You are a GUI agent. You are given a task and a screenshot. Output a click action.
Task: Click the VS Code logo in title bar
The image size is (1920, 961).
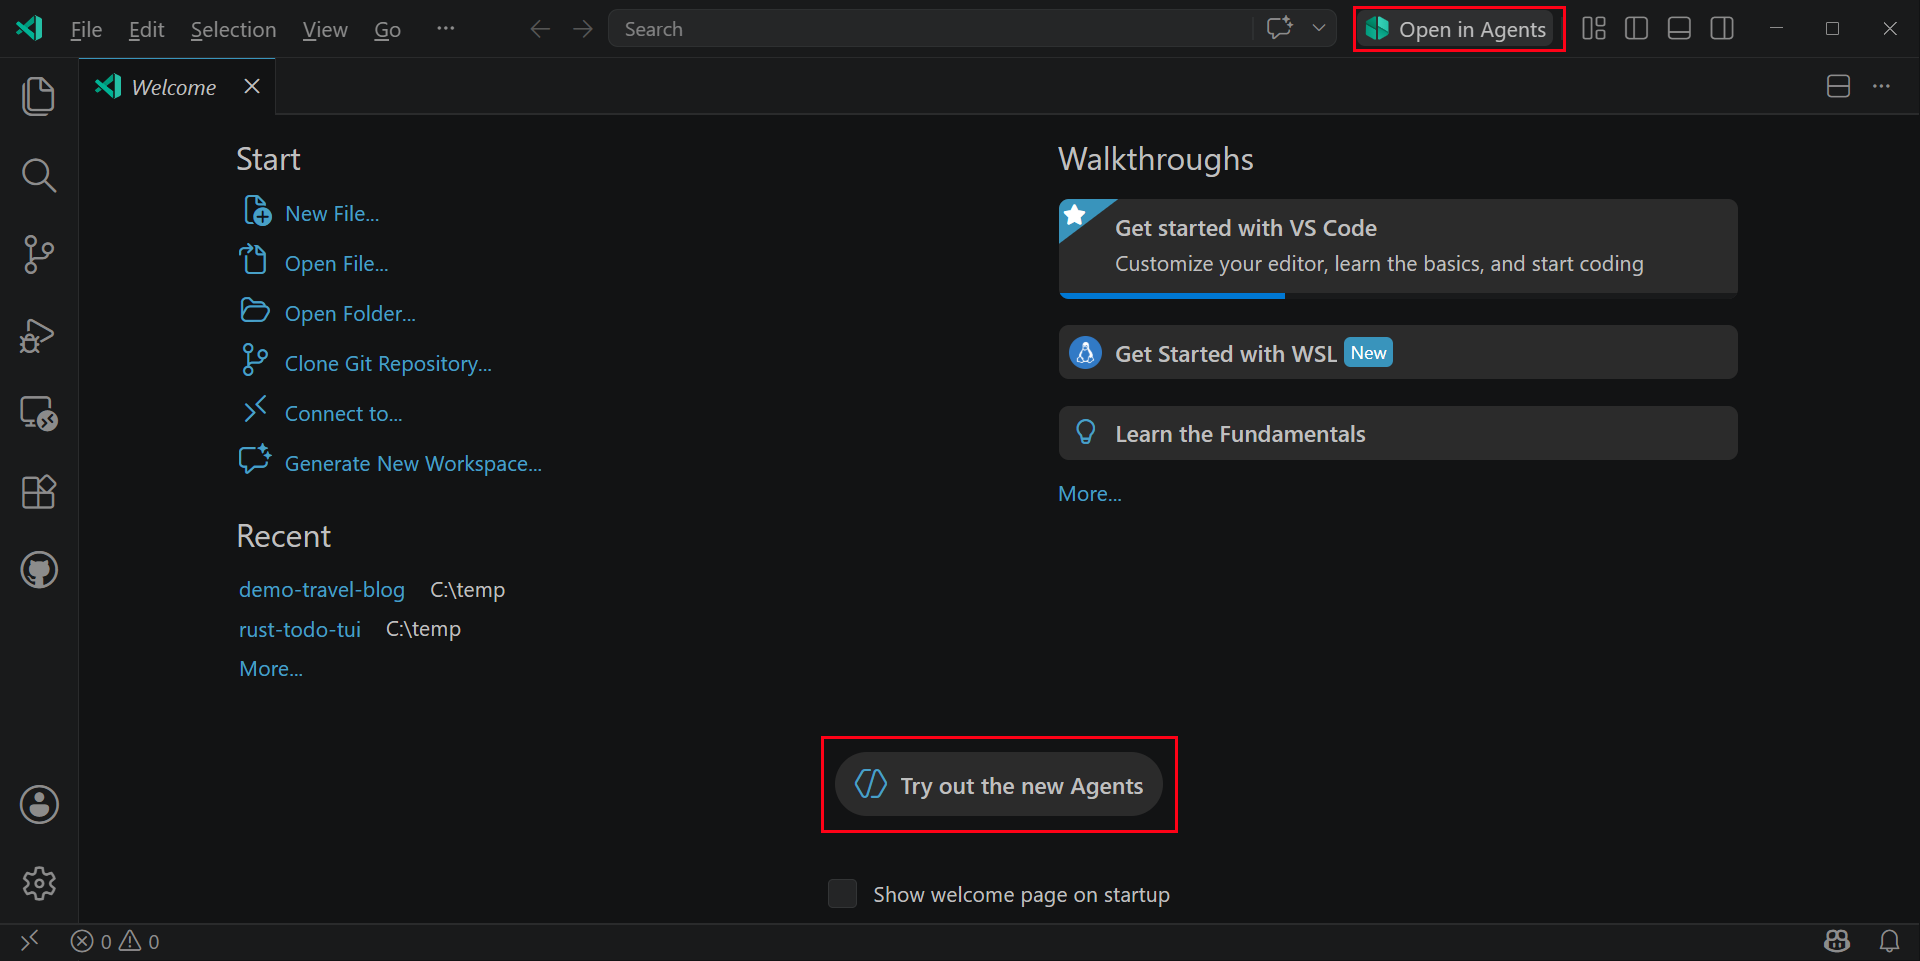tap(29, 28)
